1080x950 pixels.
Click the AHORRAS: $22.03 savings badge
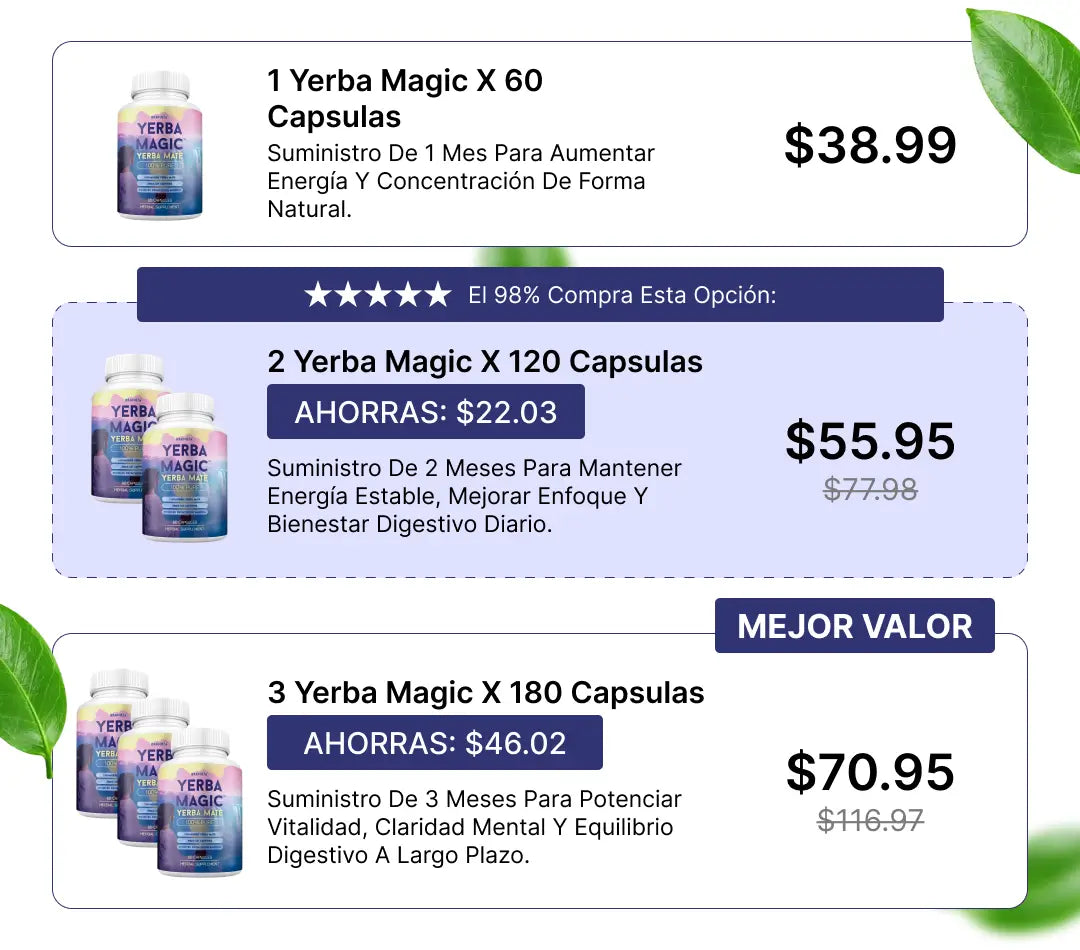pyautogui.click(x=426, y=412)
